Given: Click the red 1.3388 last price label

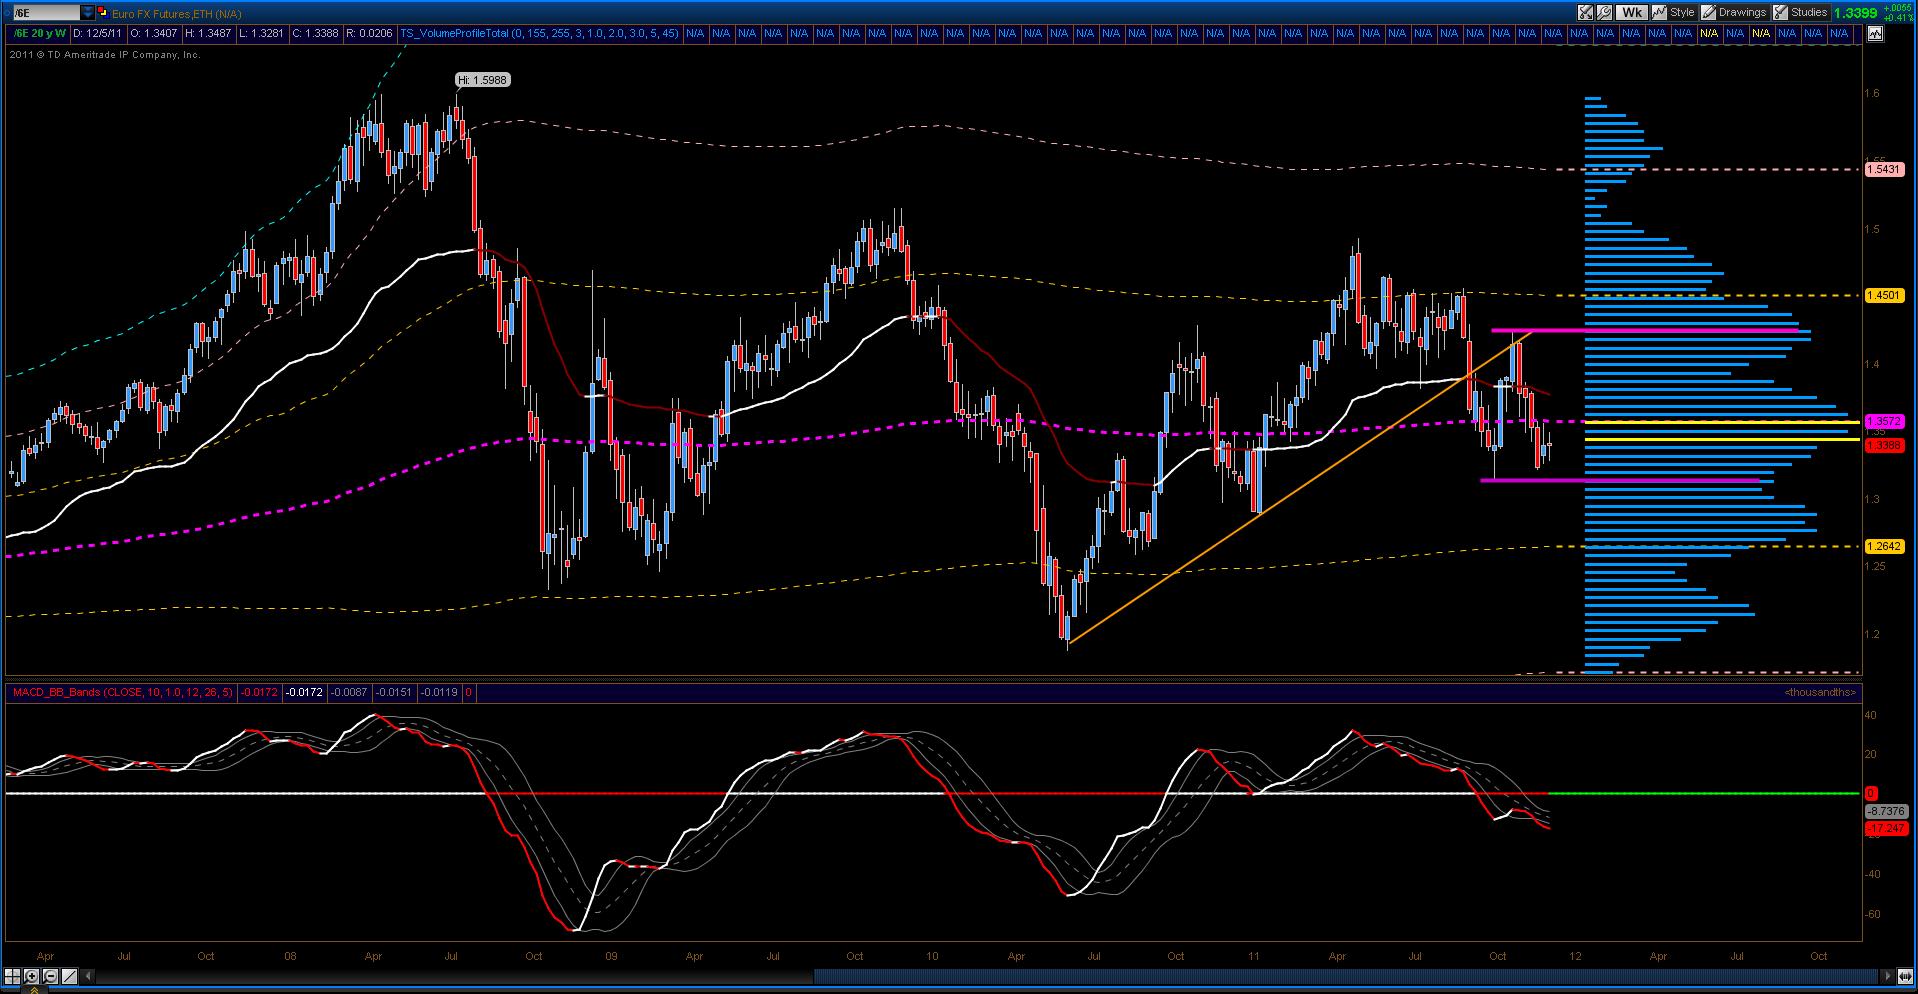Looking at the screenshot, I should tap(1884, 445).
